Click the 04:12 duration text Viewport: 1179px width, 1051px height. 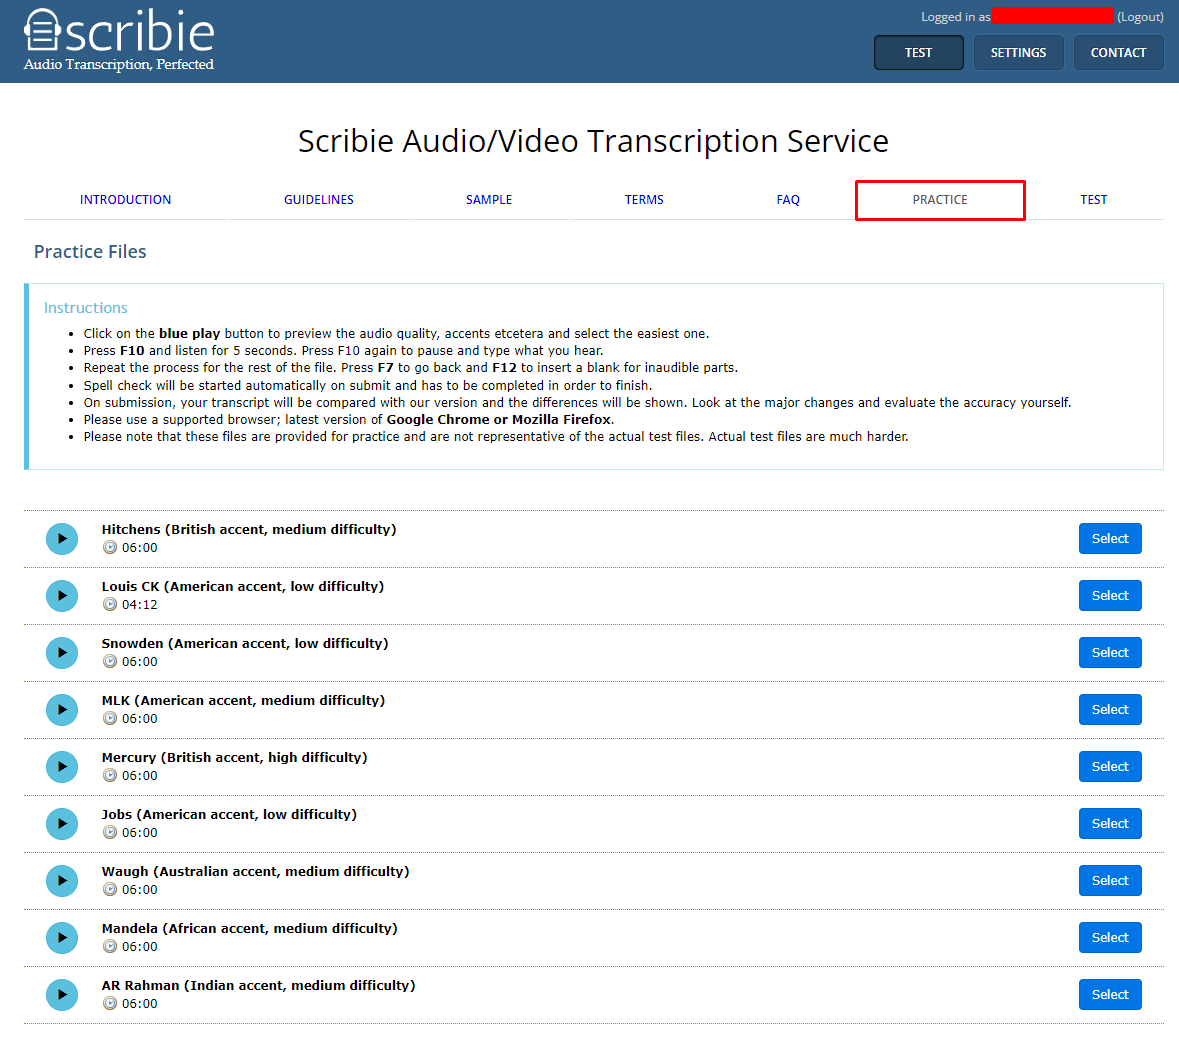140,605
